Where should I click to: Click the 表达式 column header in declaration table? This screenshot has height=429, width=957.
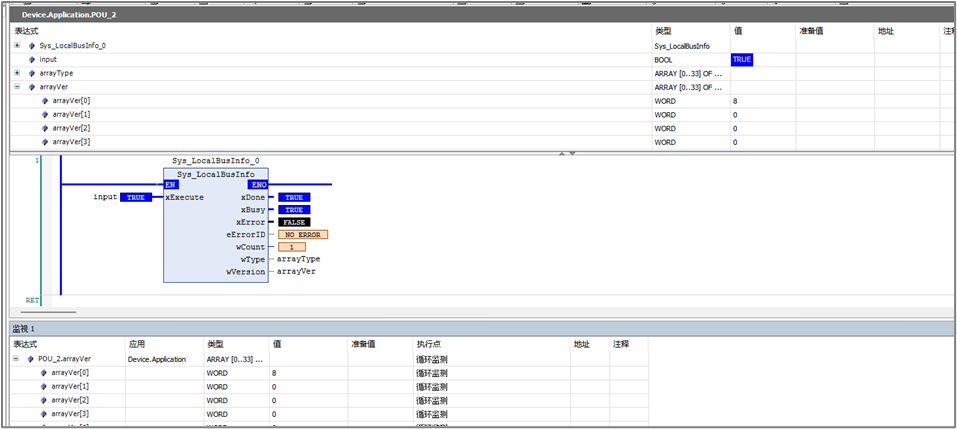[27, 31]
